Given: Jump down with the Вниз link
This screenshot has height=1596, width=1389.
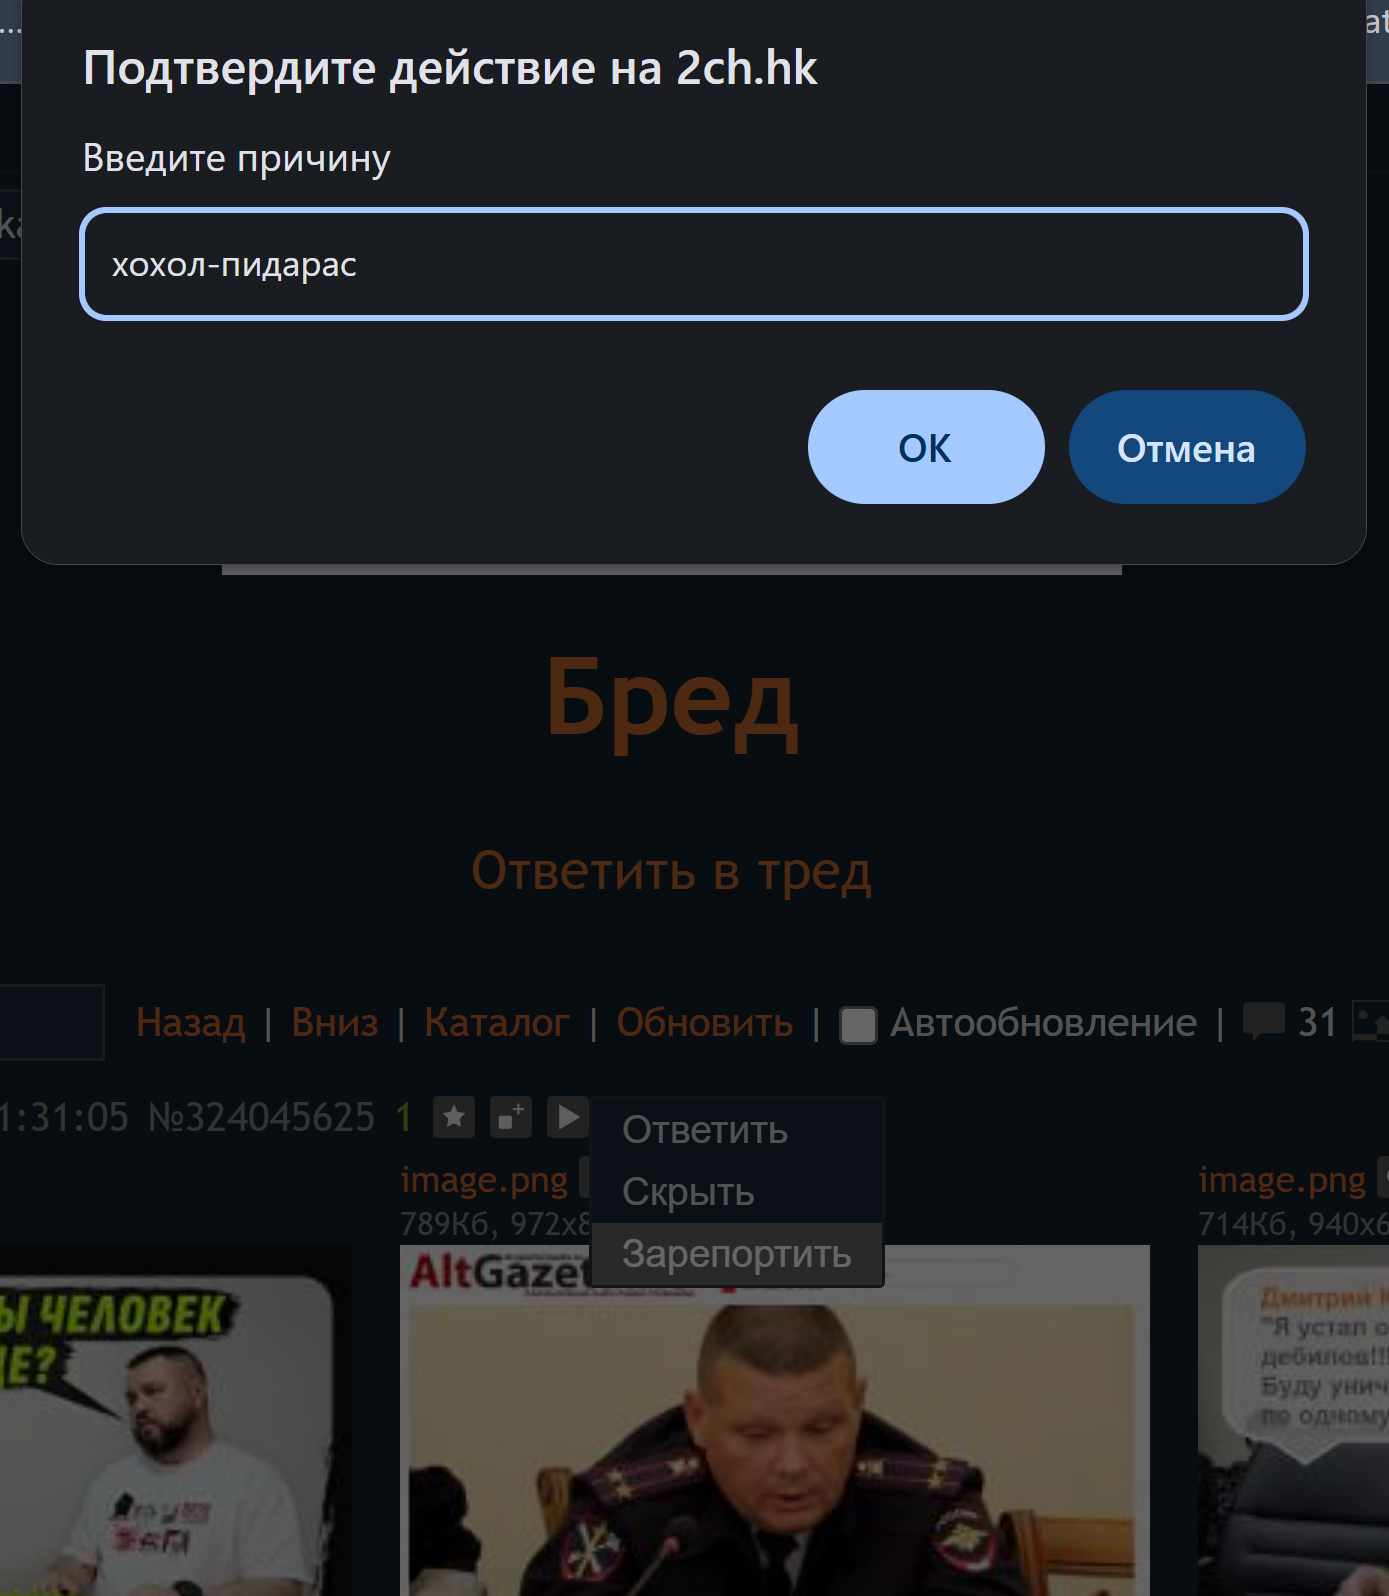Looking at the screenshot, I should coord(335,1022).
